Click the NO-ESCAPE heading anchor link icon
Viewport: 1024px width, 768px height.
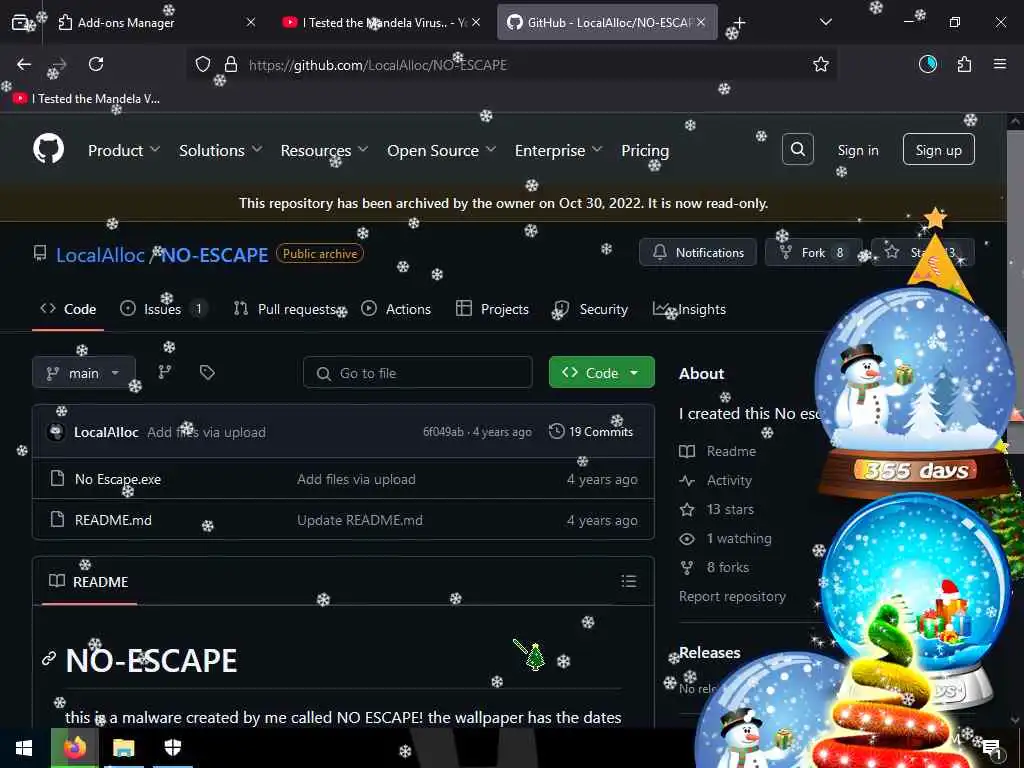coord(49,658)
